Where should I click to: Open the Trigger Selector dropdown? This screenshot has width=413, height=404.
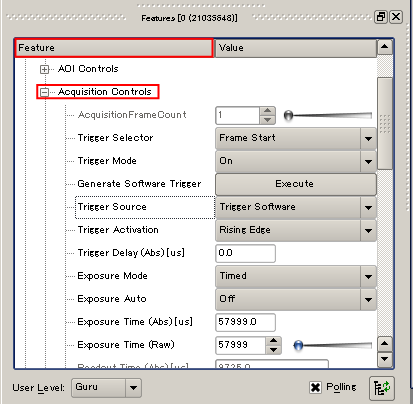click(x=368, y=138)
